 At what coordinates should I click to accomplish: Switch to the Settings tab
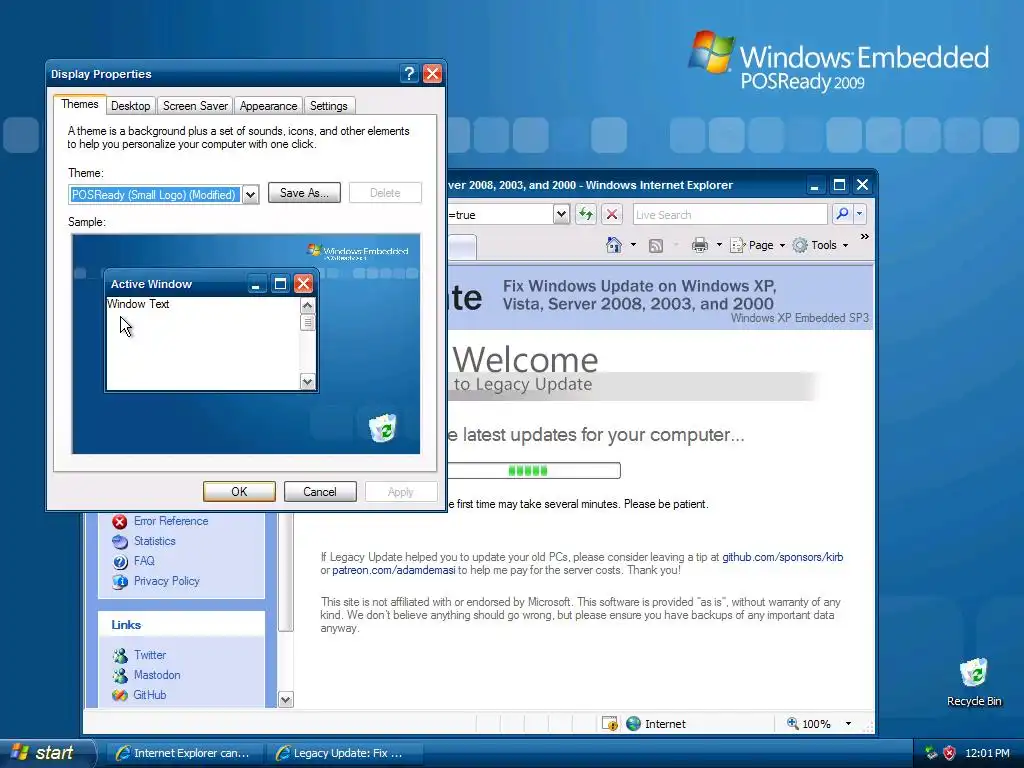click(328, 106)
